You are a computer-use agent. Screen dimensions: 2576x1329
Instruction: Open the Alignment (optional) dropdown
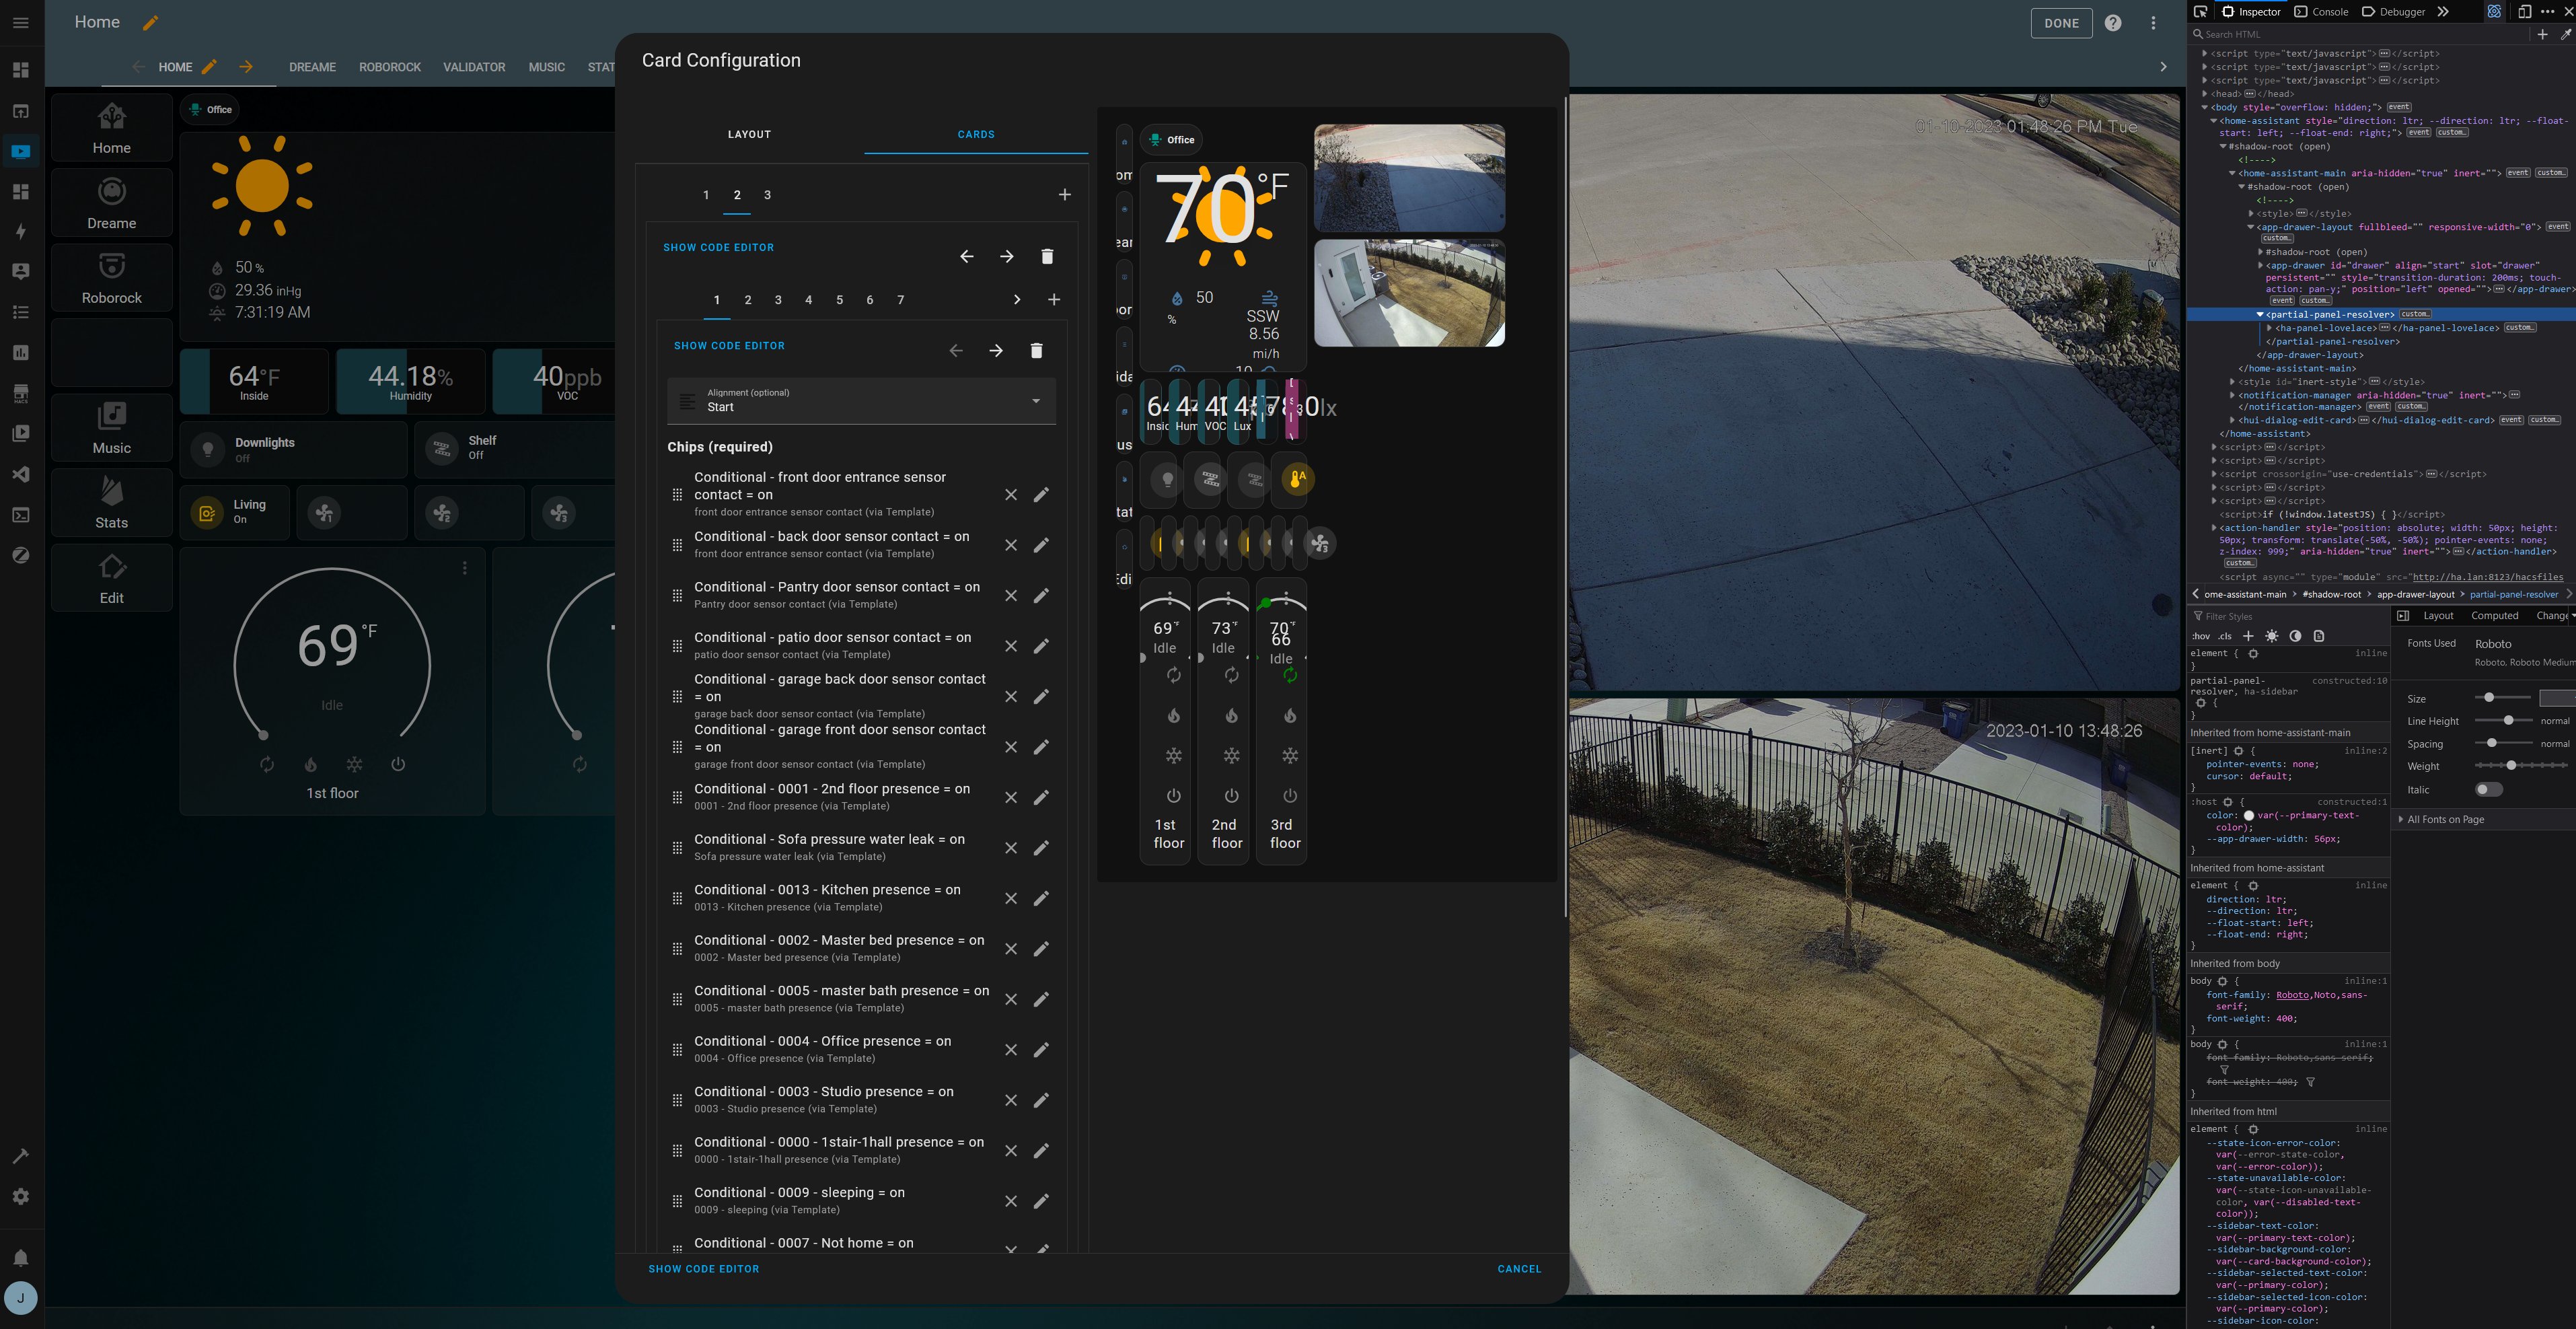click(x=861, y=401)
